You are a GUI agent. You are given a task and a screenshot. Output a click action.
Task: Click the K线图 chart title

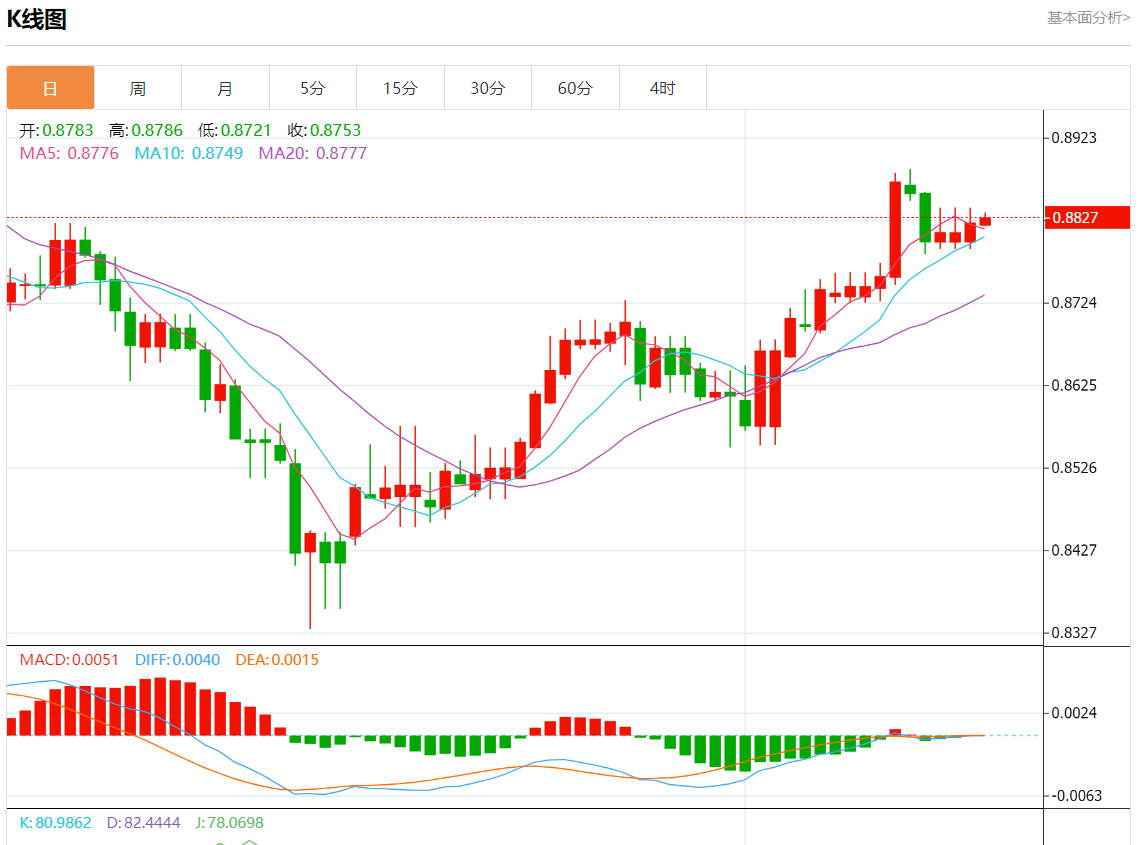(x=37, y=19)
